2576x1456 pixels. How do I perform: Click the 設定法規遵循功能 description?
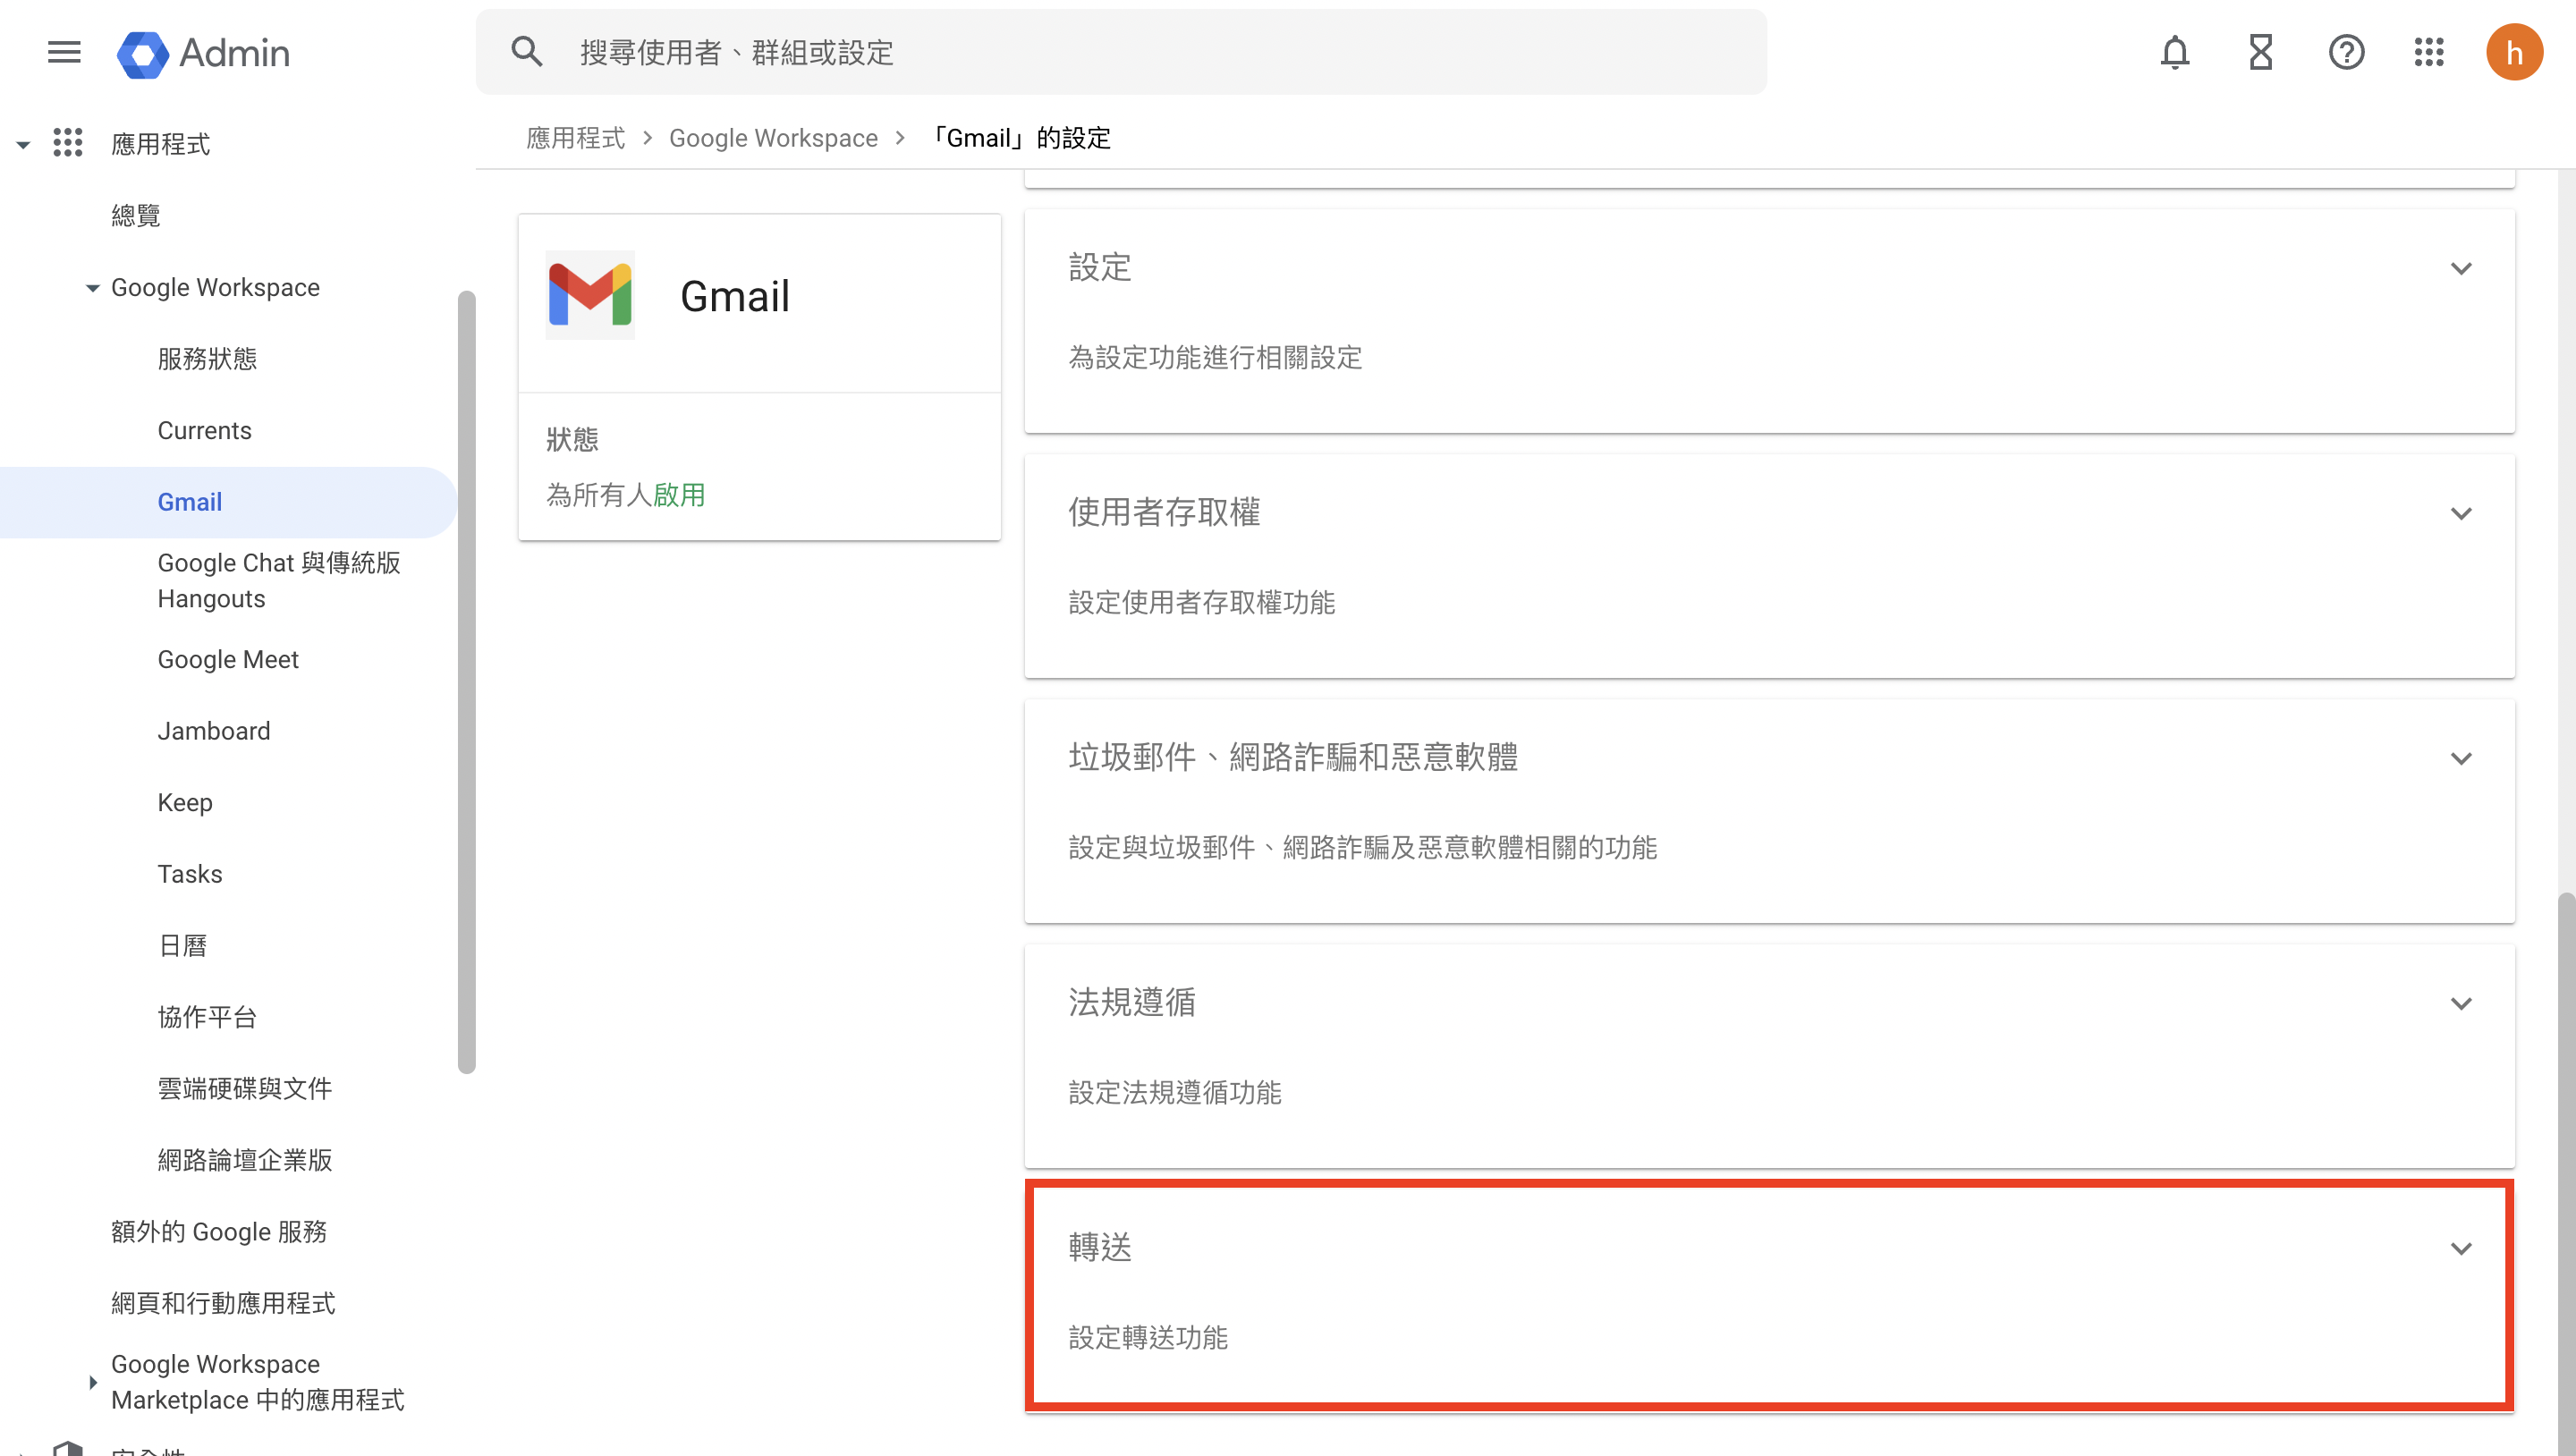(1175, 1092)
